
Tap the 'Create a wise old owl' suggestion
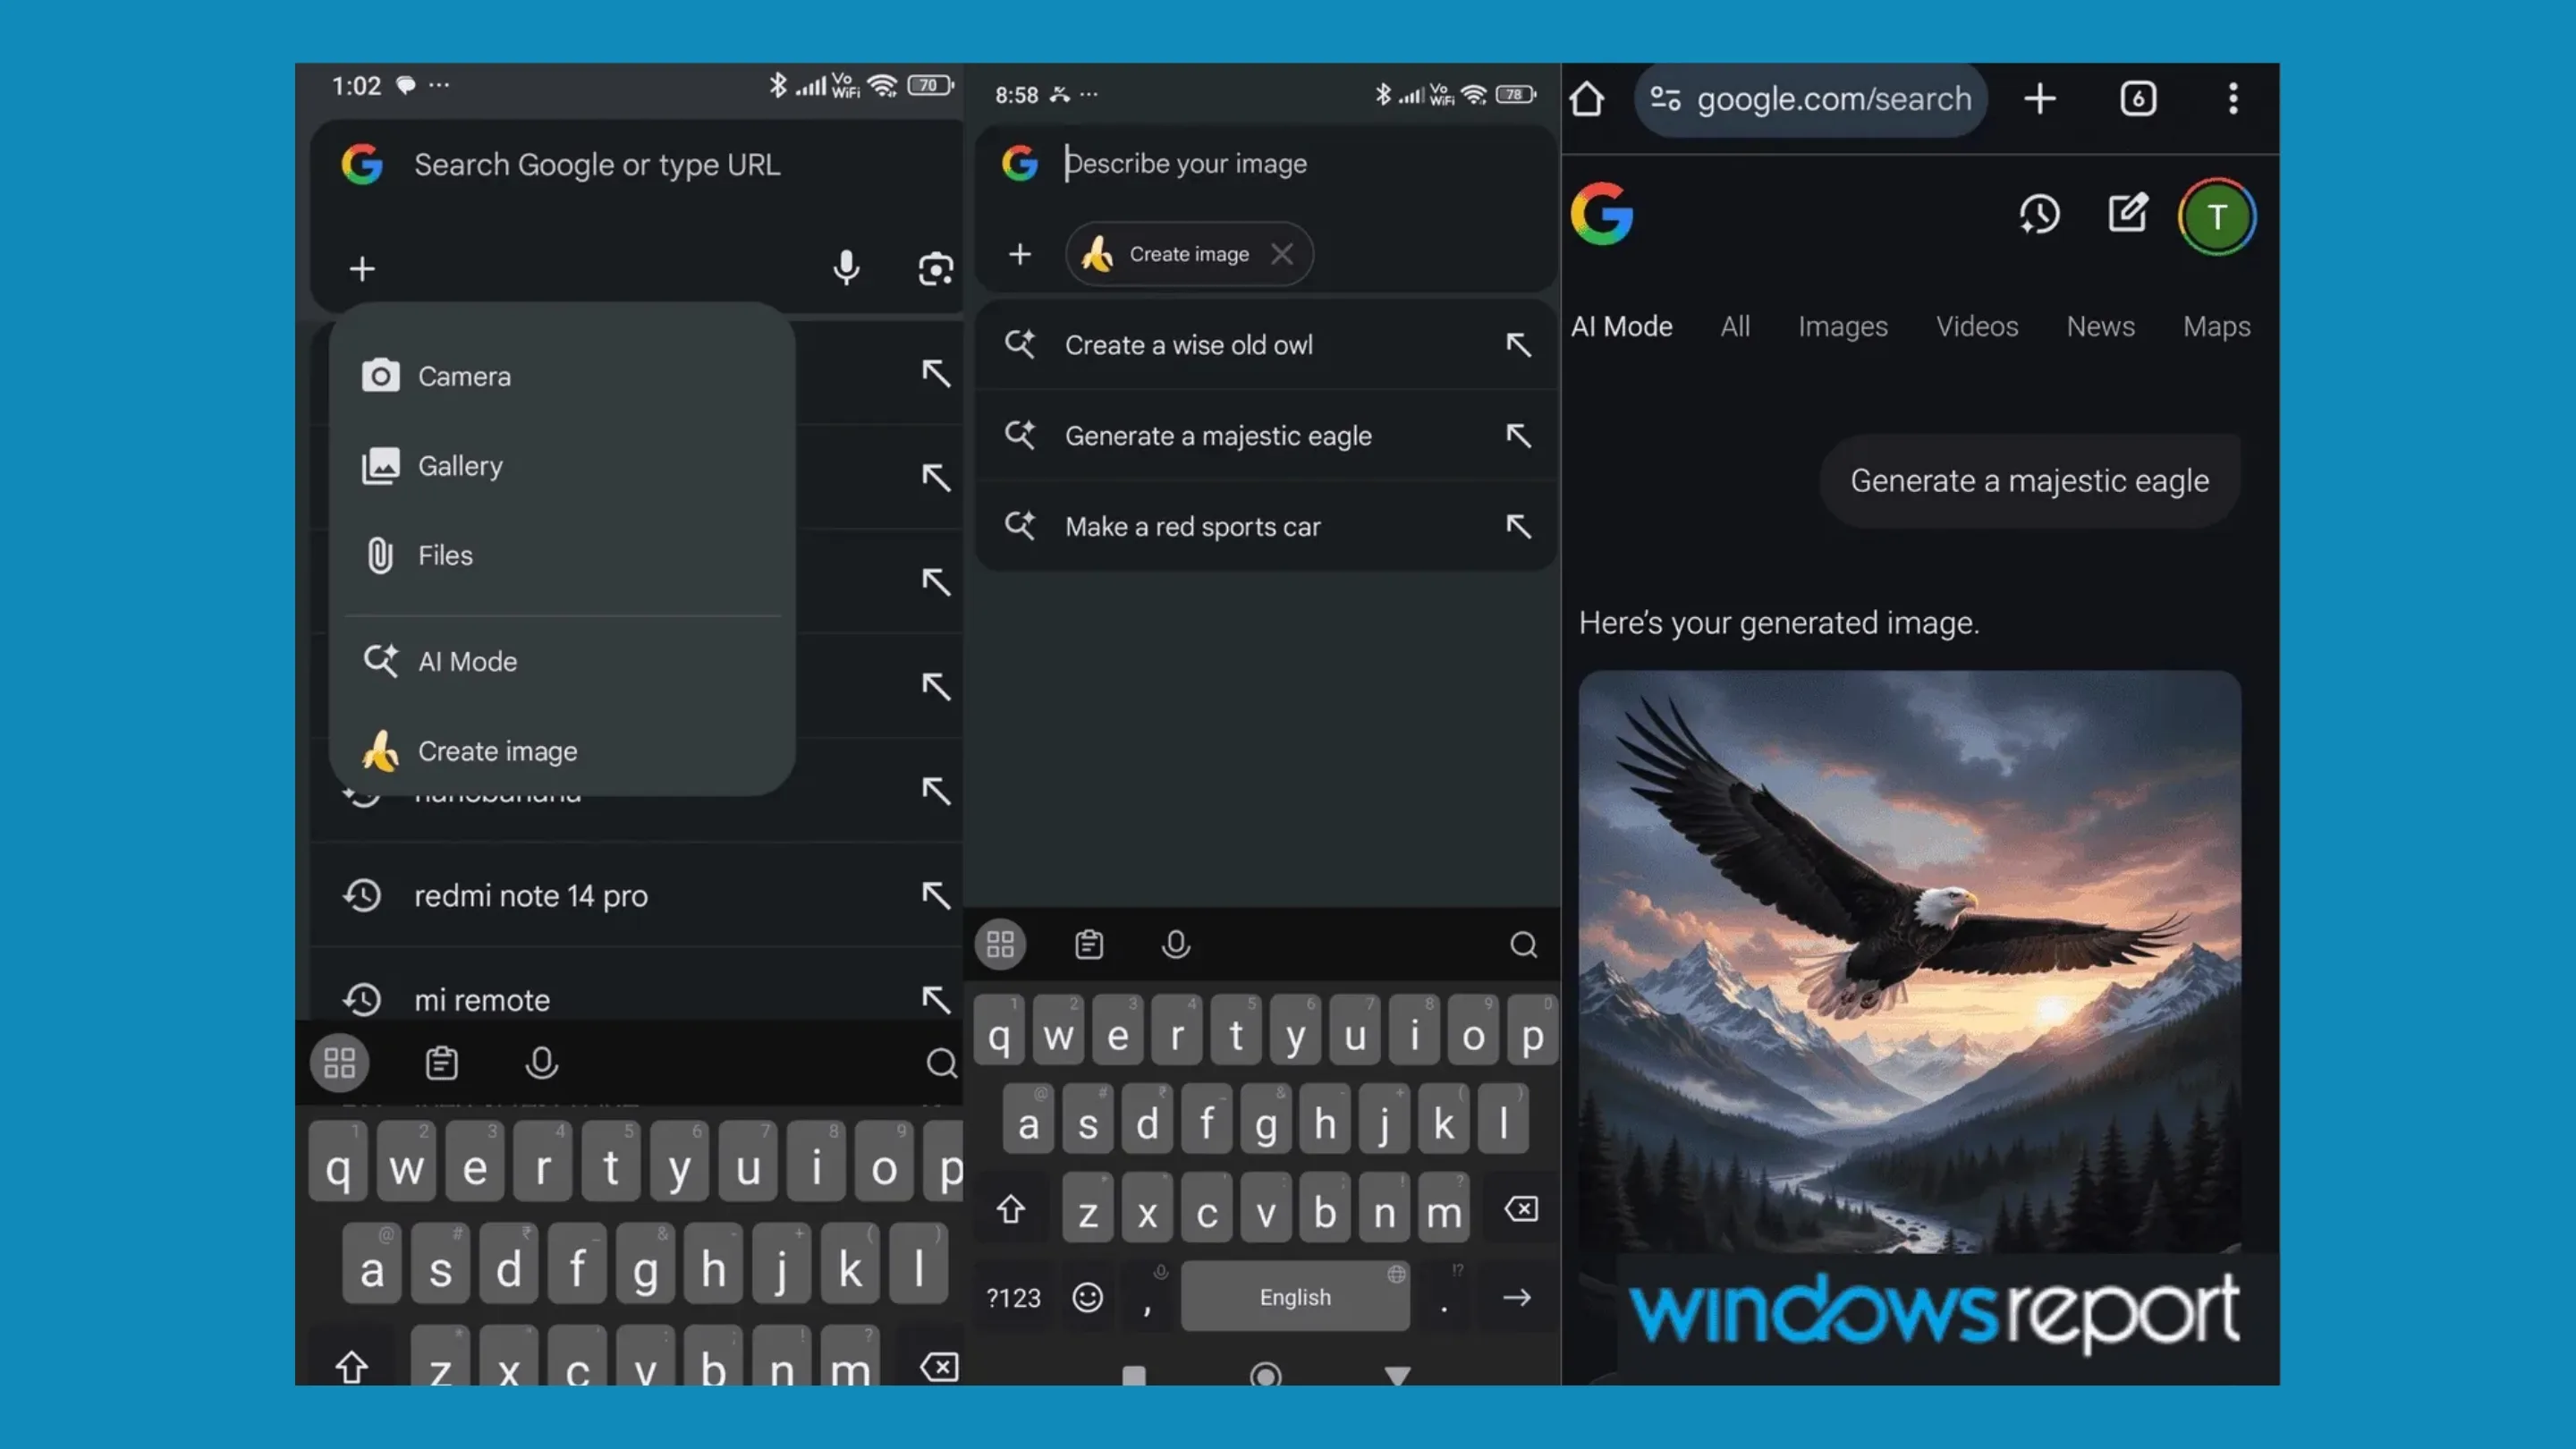coord(1188,345)
